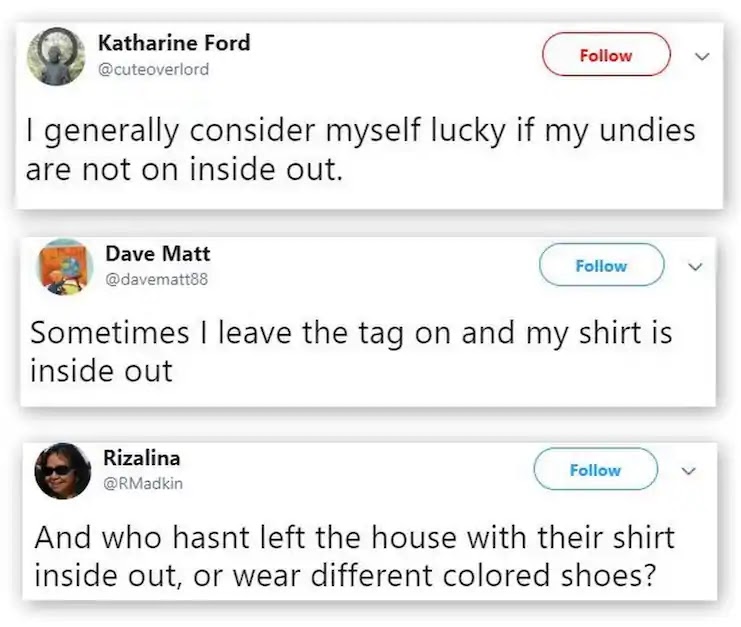Open the tweet about undies inside out
This screenshot has width=741, height=627.
(360, 148)
